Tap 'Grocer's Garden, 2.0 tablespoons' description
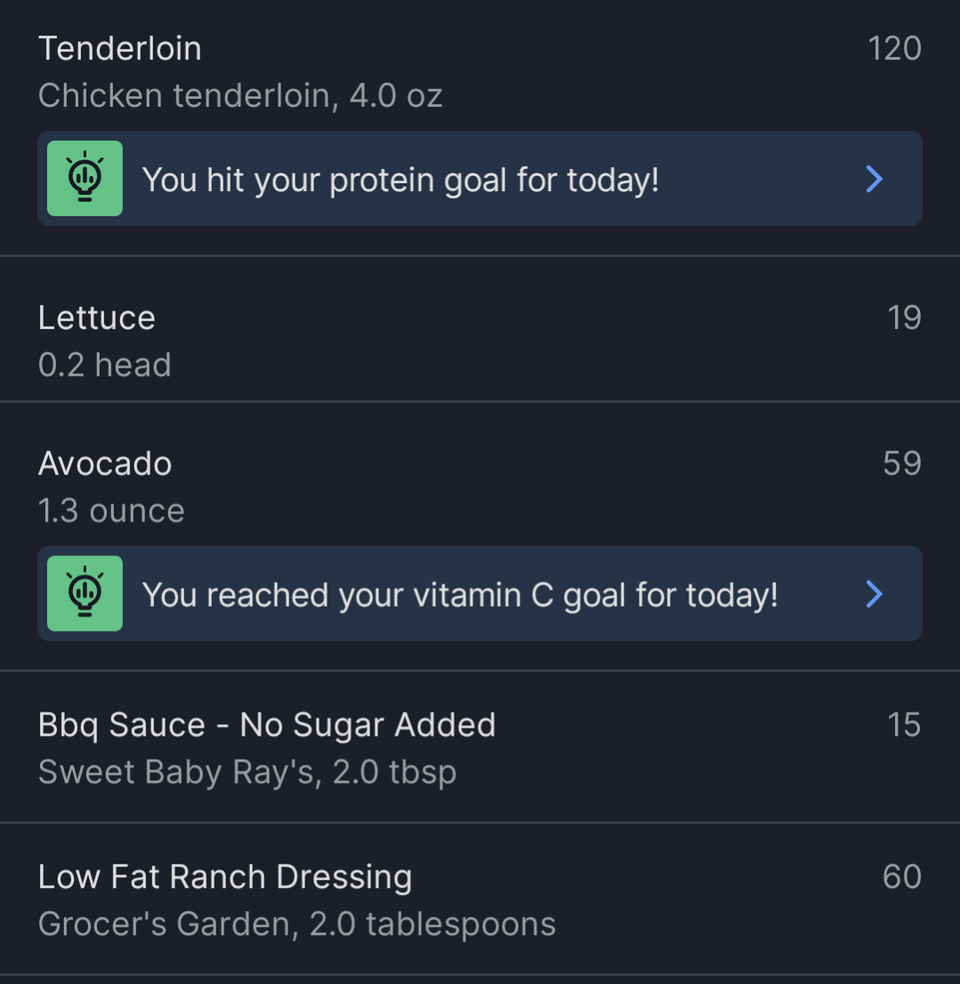The image size is (960, 984). (297, 924)
